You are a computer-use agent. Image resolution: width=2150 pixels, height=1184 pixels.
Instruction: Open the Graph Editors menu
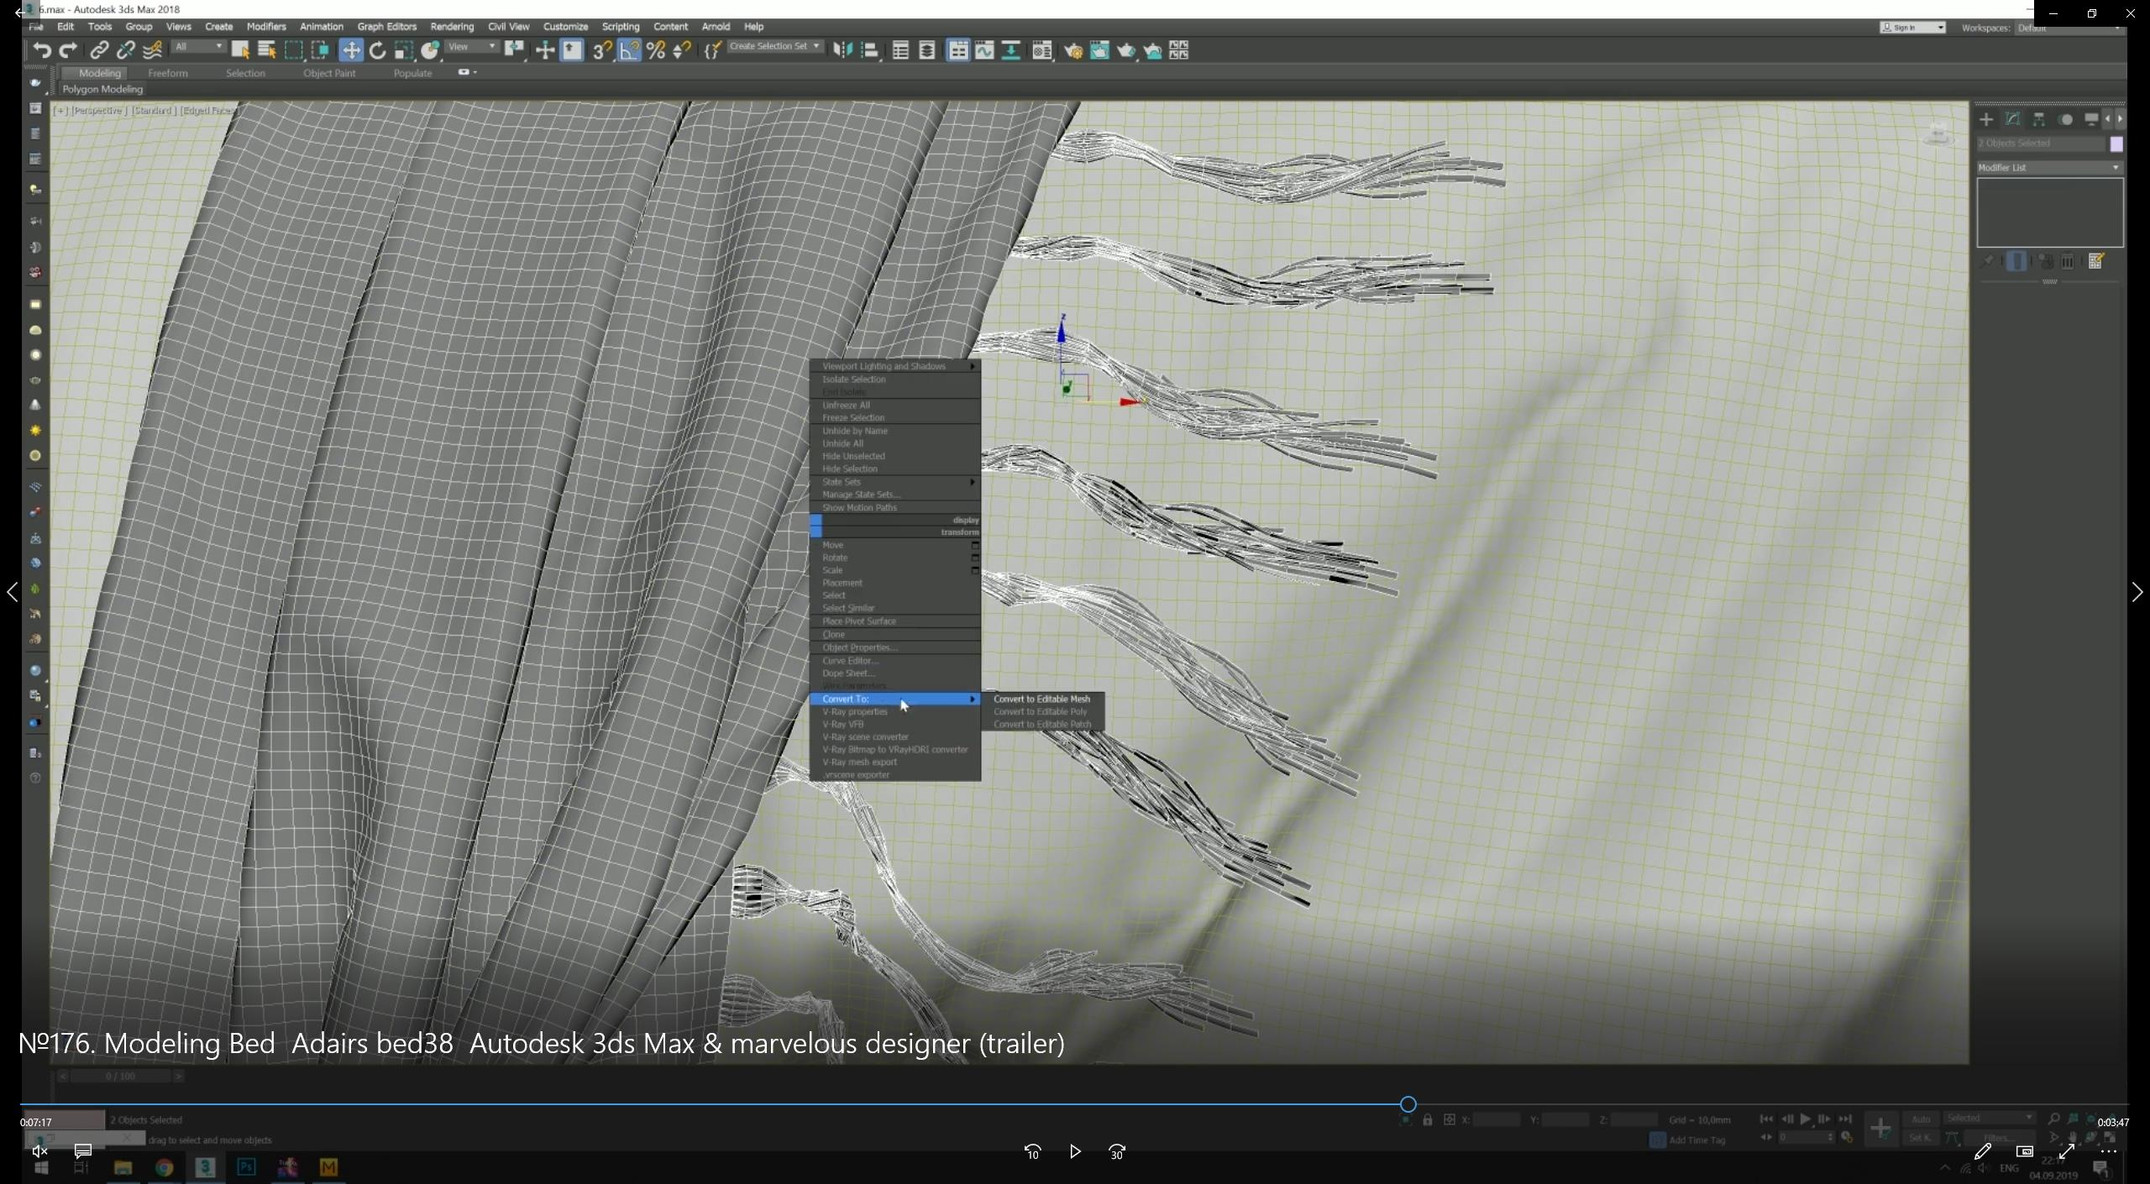point(386,27)
